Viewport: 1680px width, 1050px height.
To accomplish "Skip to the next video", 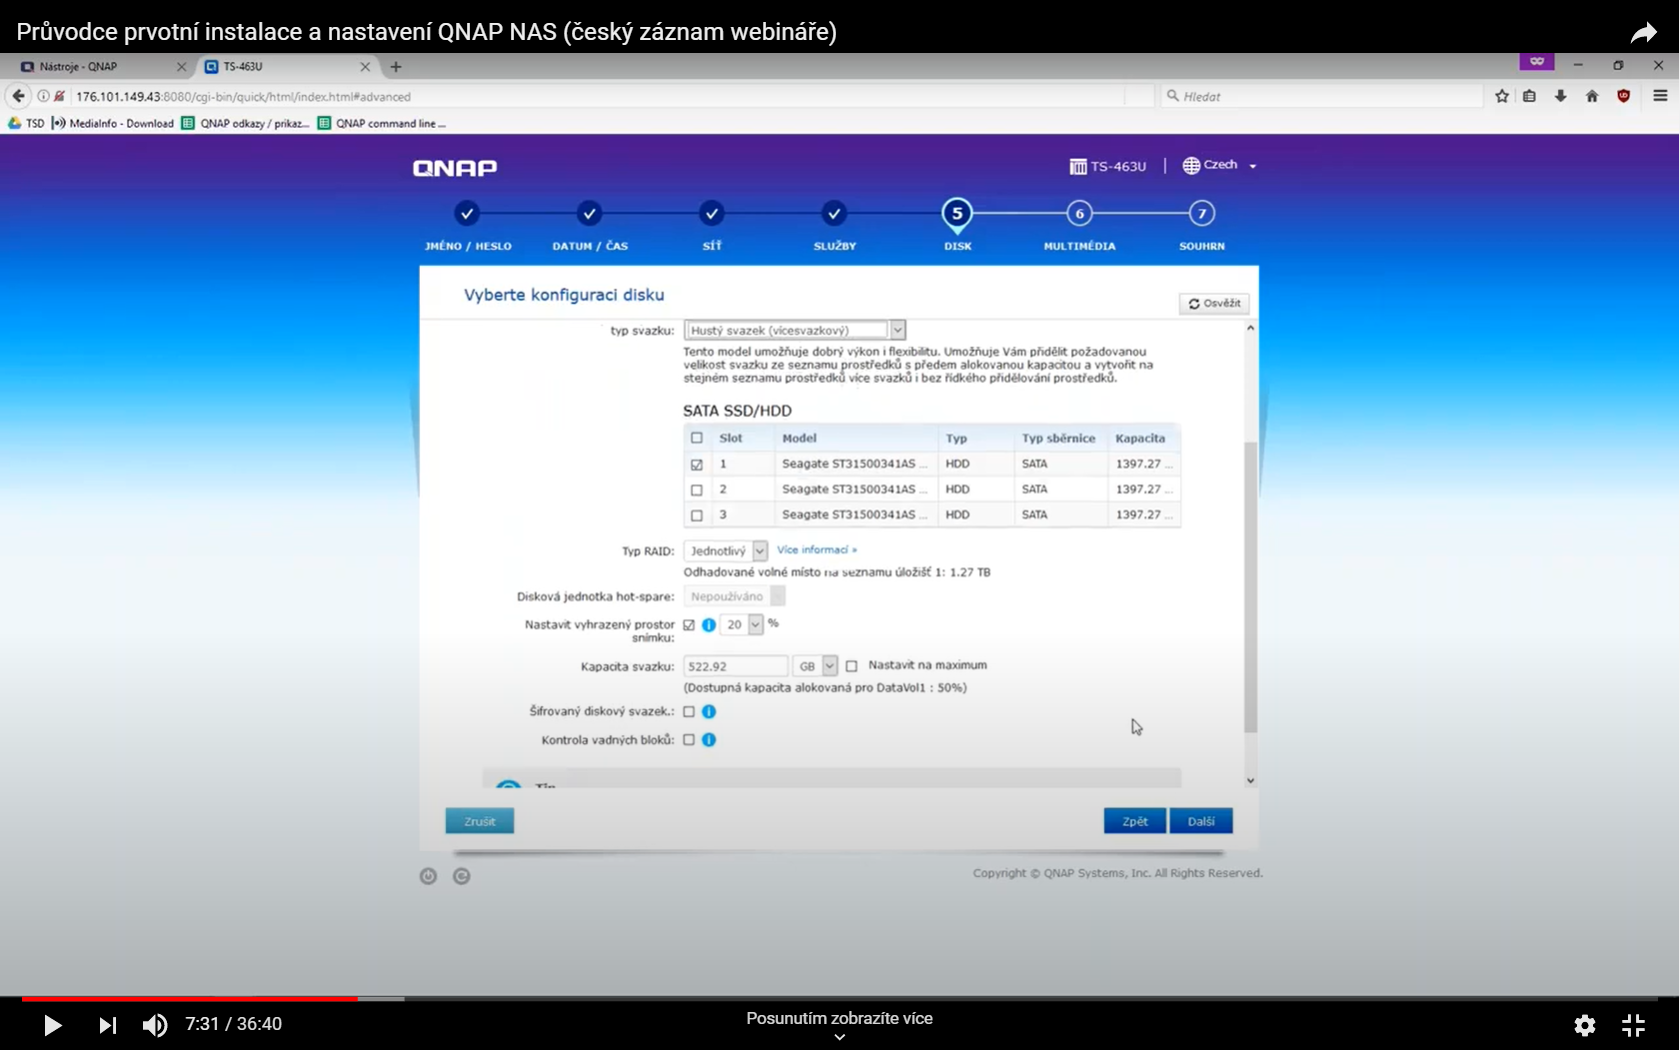I will pyautogui.click(x=107, y=1025).
